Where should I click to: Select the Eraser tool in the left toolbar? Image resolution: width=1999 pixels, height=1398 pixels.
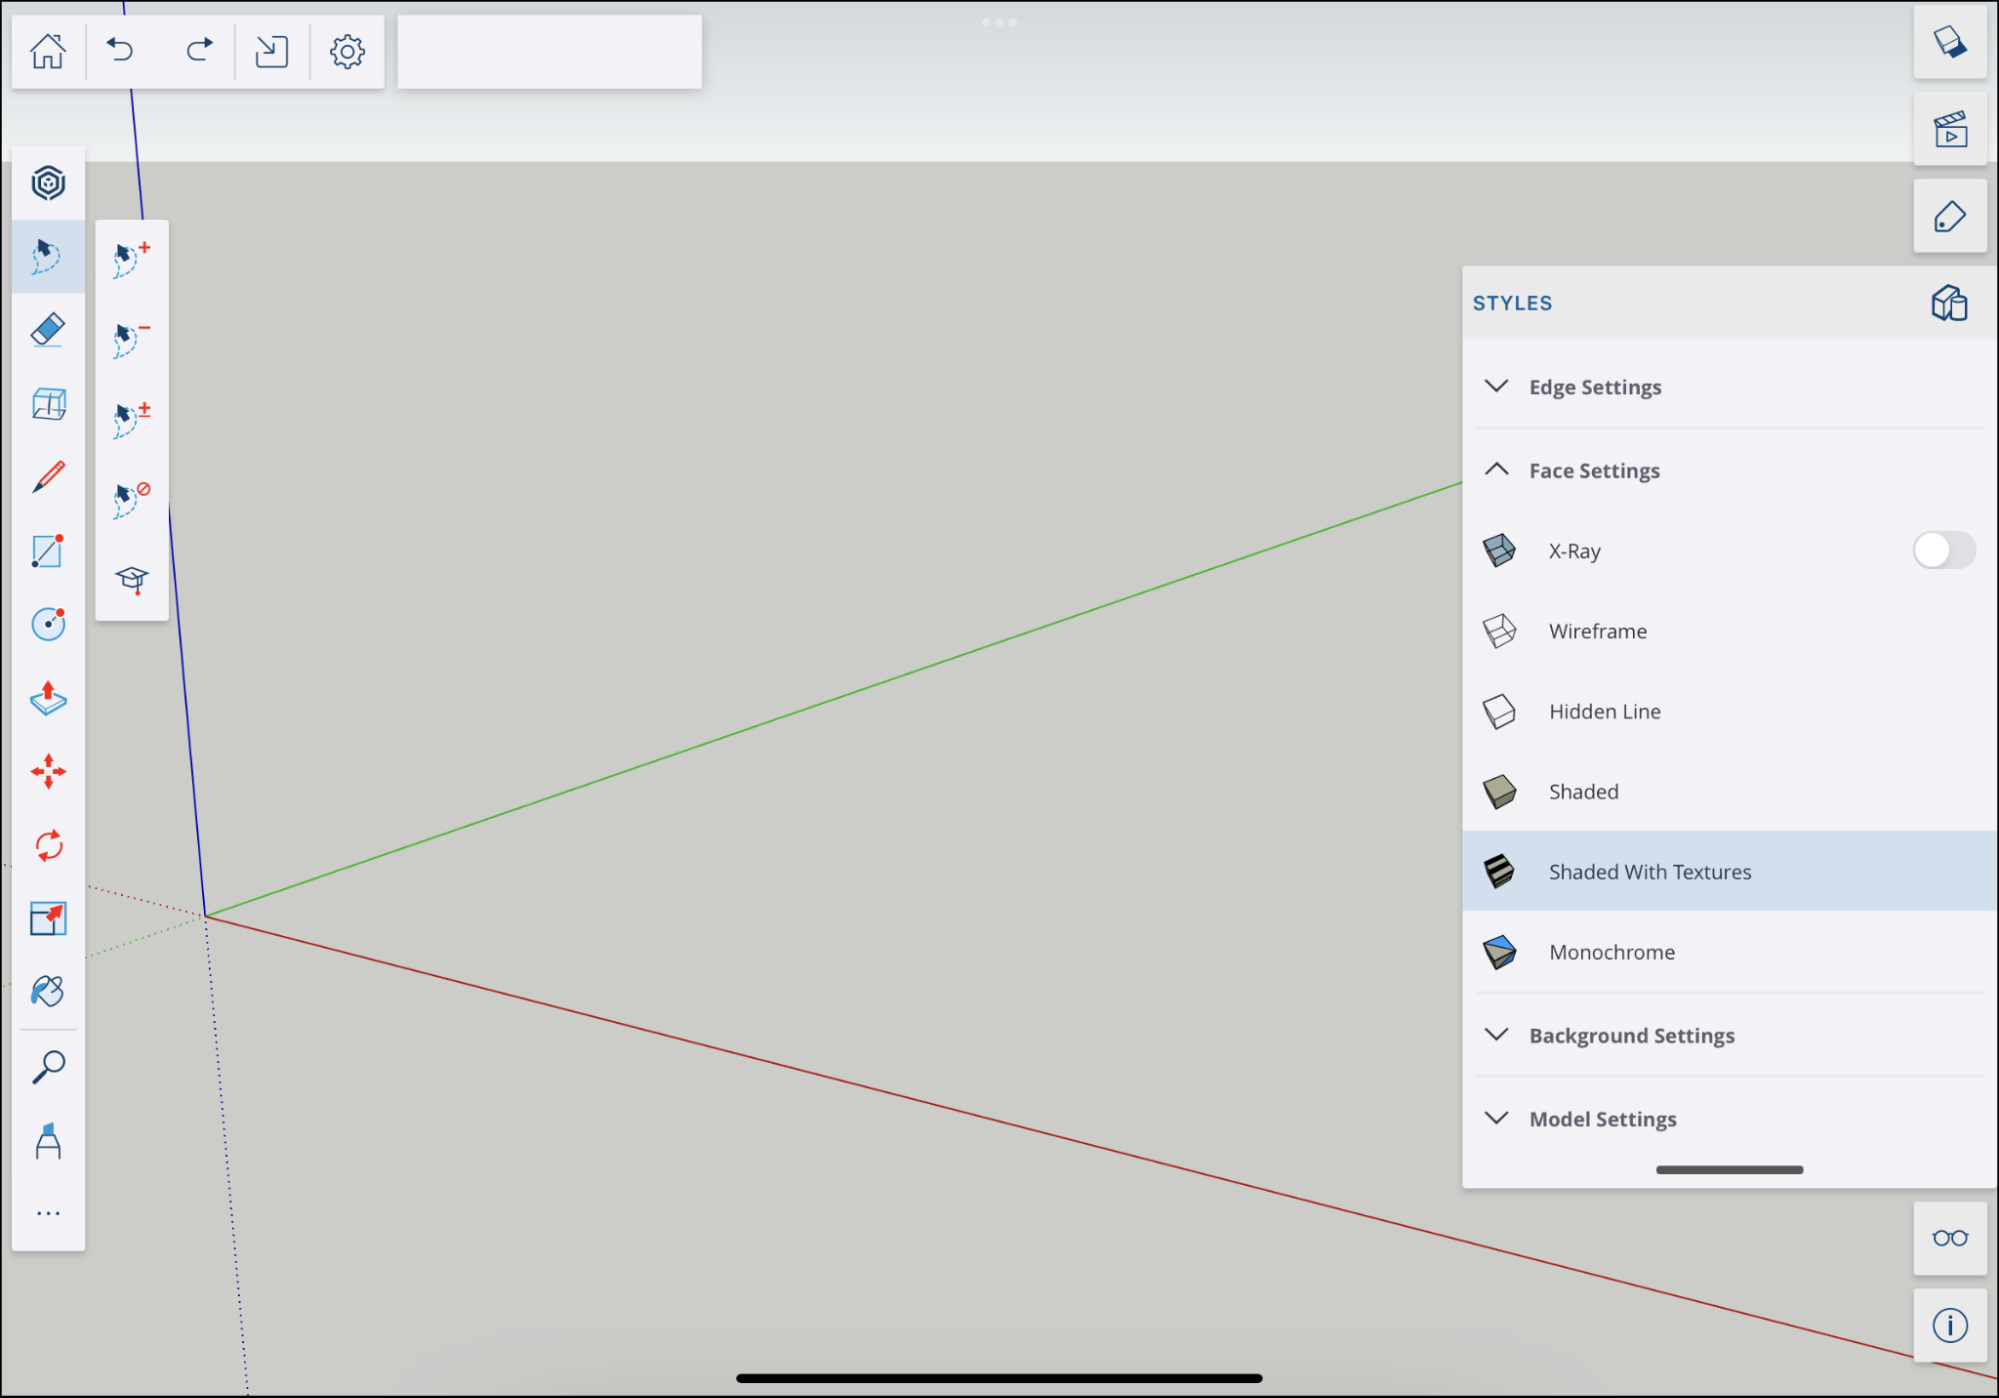coord(48,329)
